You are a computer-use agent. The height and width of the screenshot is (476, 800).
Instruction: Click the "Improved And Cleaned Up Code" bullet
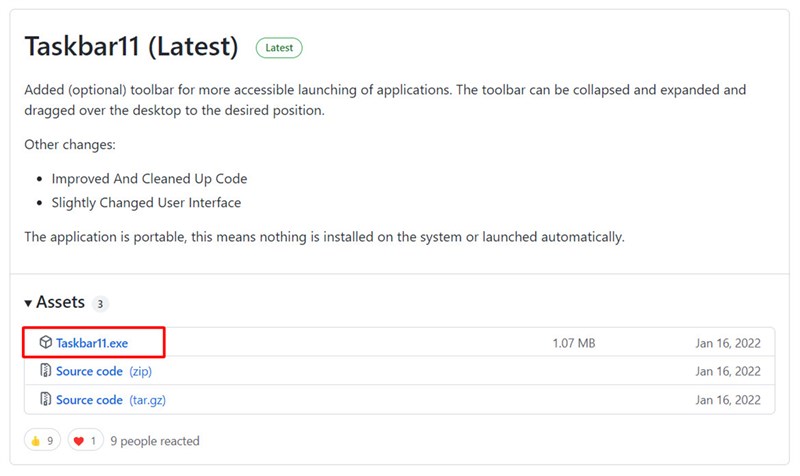tap(149, 178)
